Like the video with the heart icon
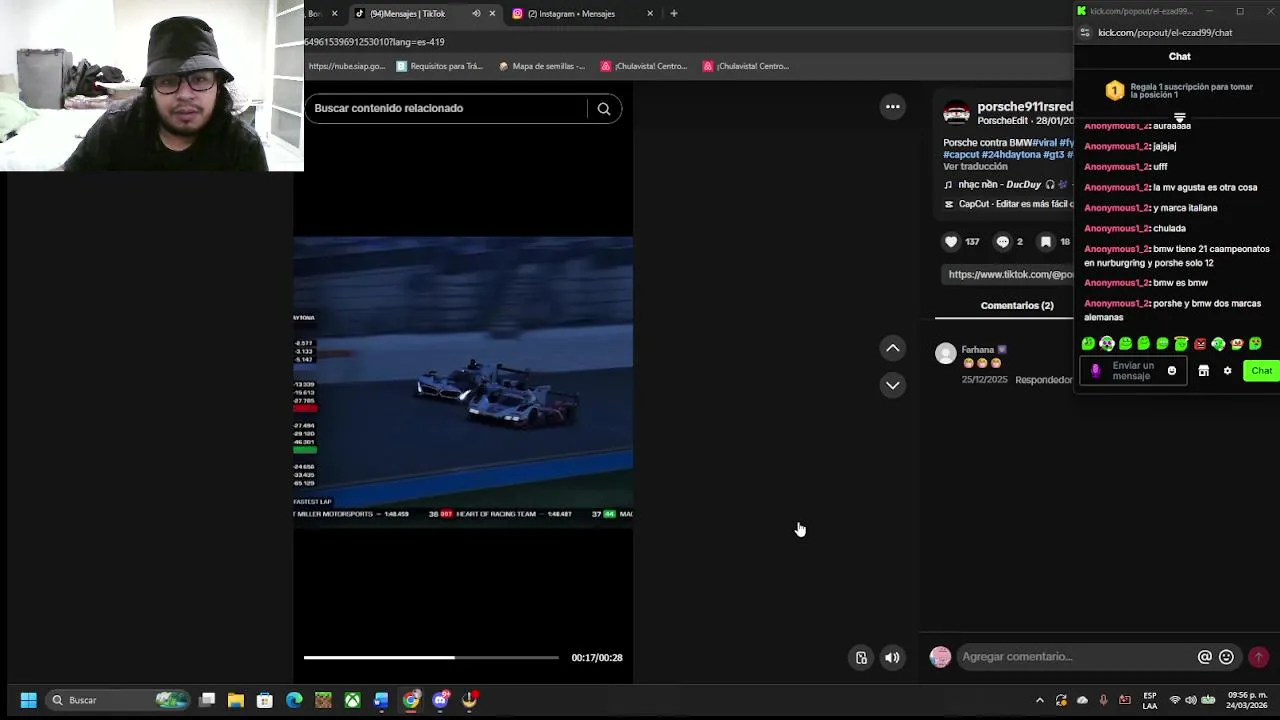Image resolution: width=1280 pixels, height=720 pixels. pyautogui.click(x=951, y=242)
